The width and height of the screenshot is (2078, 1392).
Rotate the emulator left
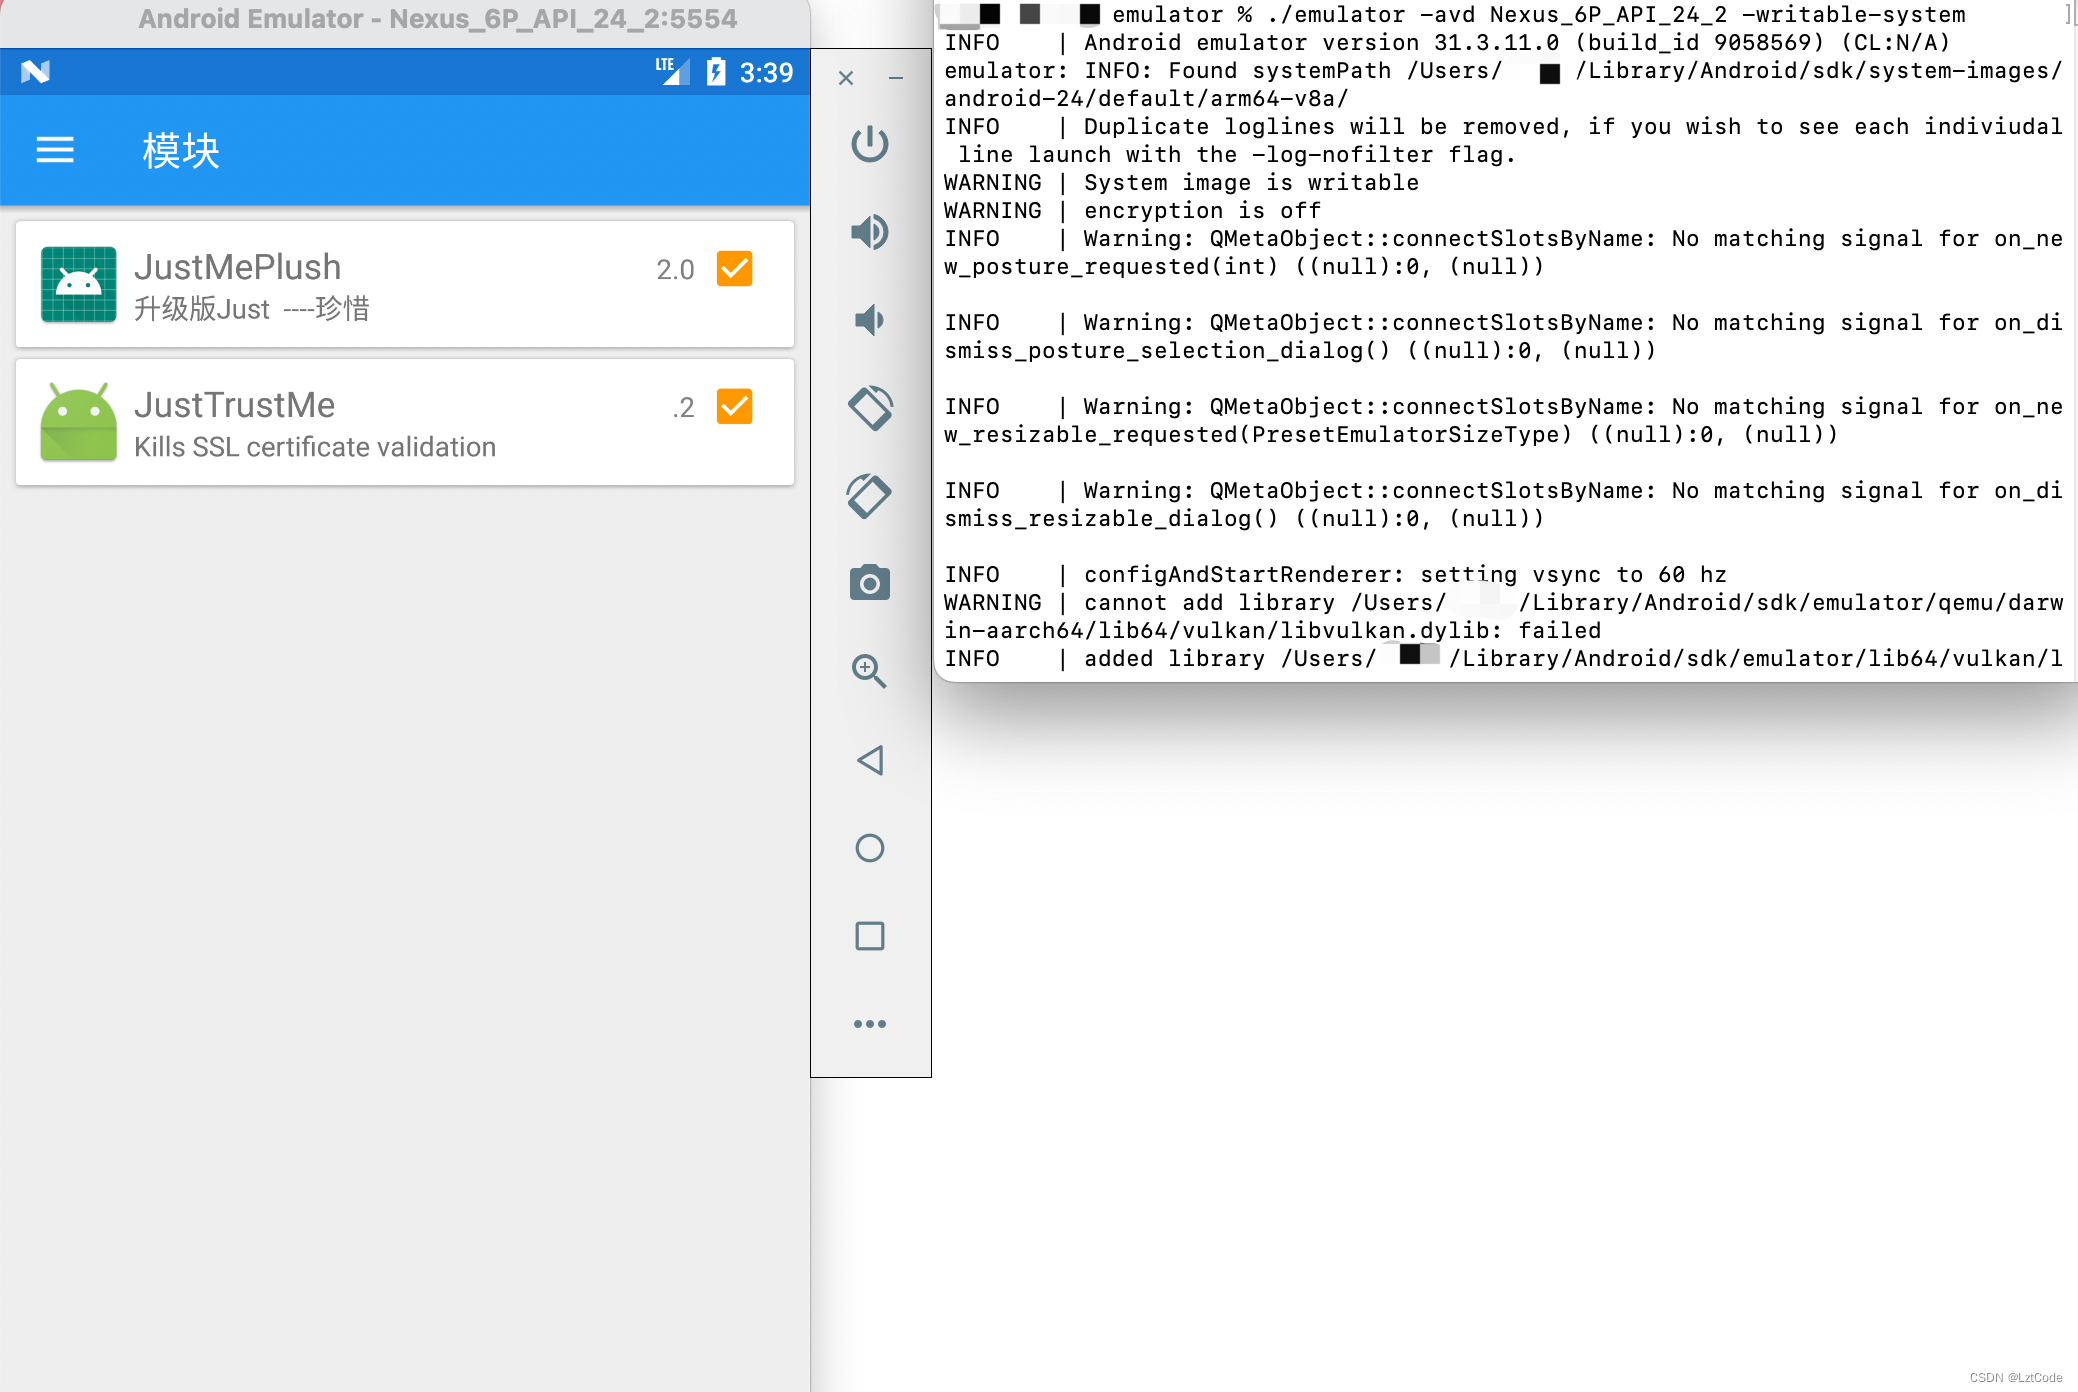870,408
